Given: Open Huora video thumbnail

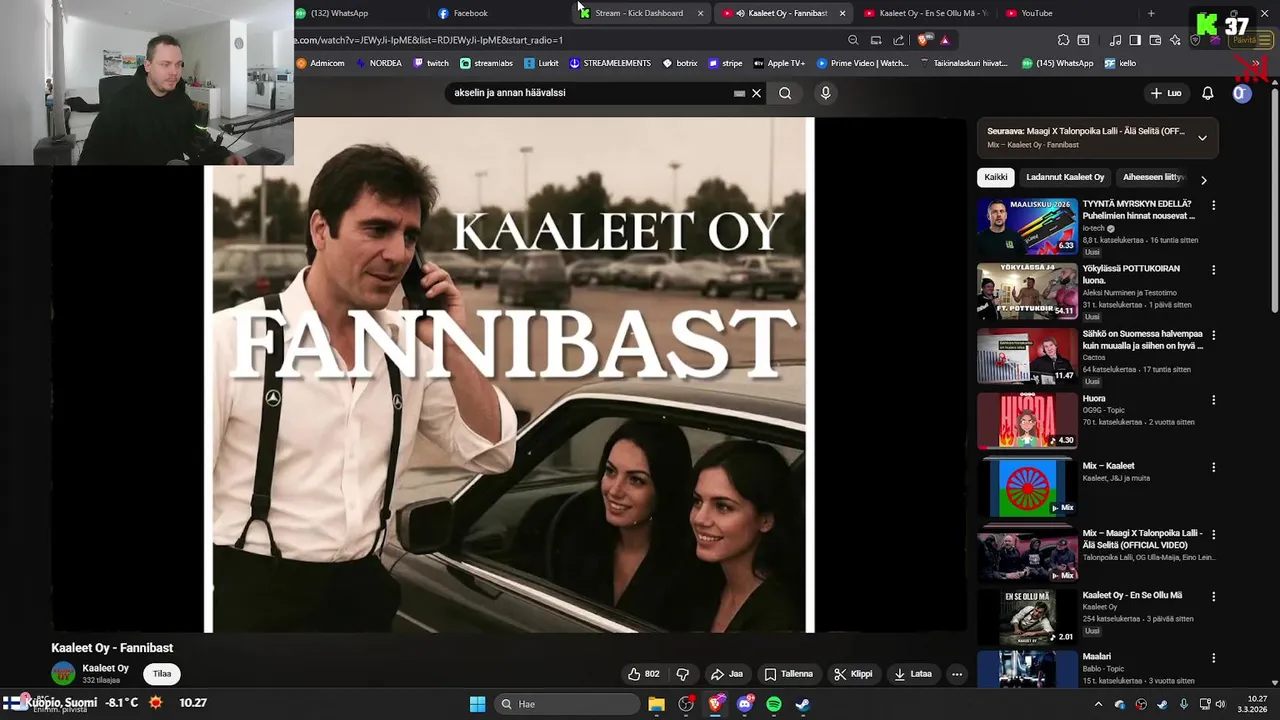Looking at the screenshot, I should [1027, 420].
